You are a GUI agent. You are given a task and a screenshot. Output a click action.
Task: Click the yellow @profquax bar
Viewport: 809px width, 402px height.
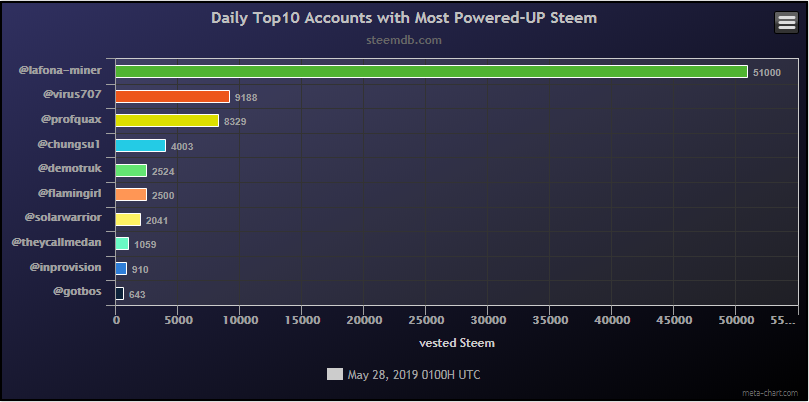167,121
